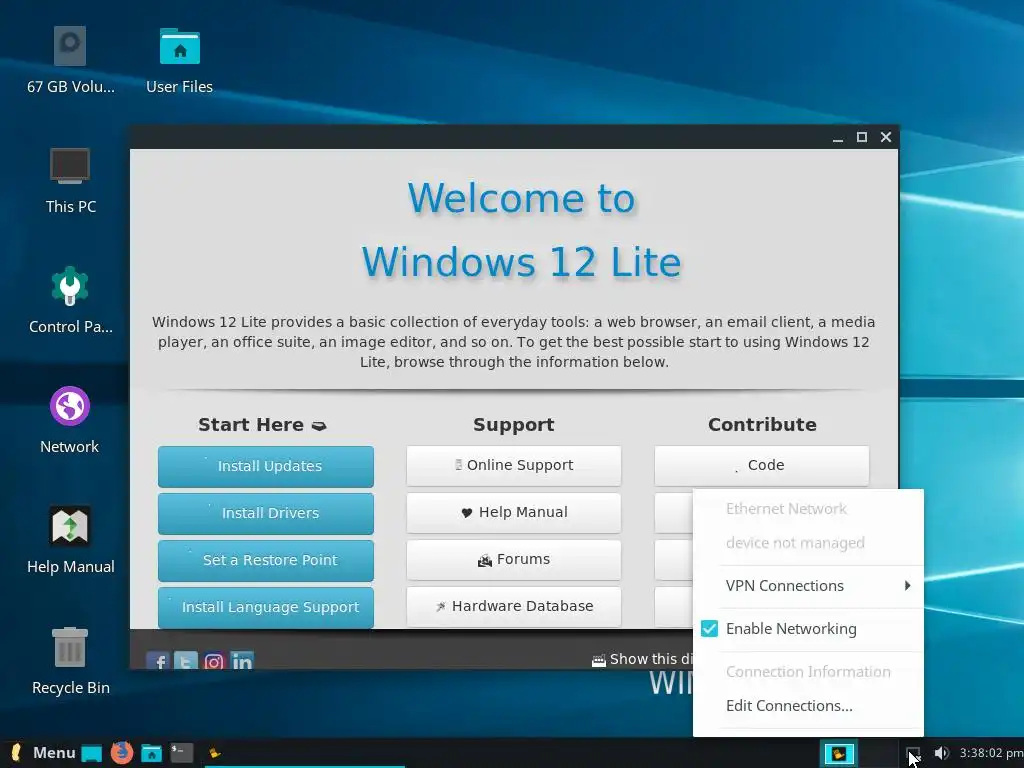Click the show desktop taskbar icon
This screenshot has height=768, width=1024.
91,754
